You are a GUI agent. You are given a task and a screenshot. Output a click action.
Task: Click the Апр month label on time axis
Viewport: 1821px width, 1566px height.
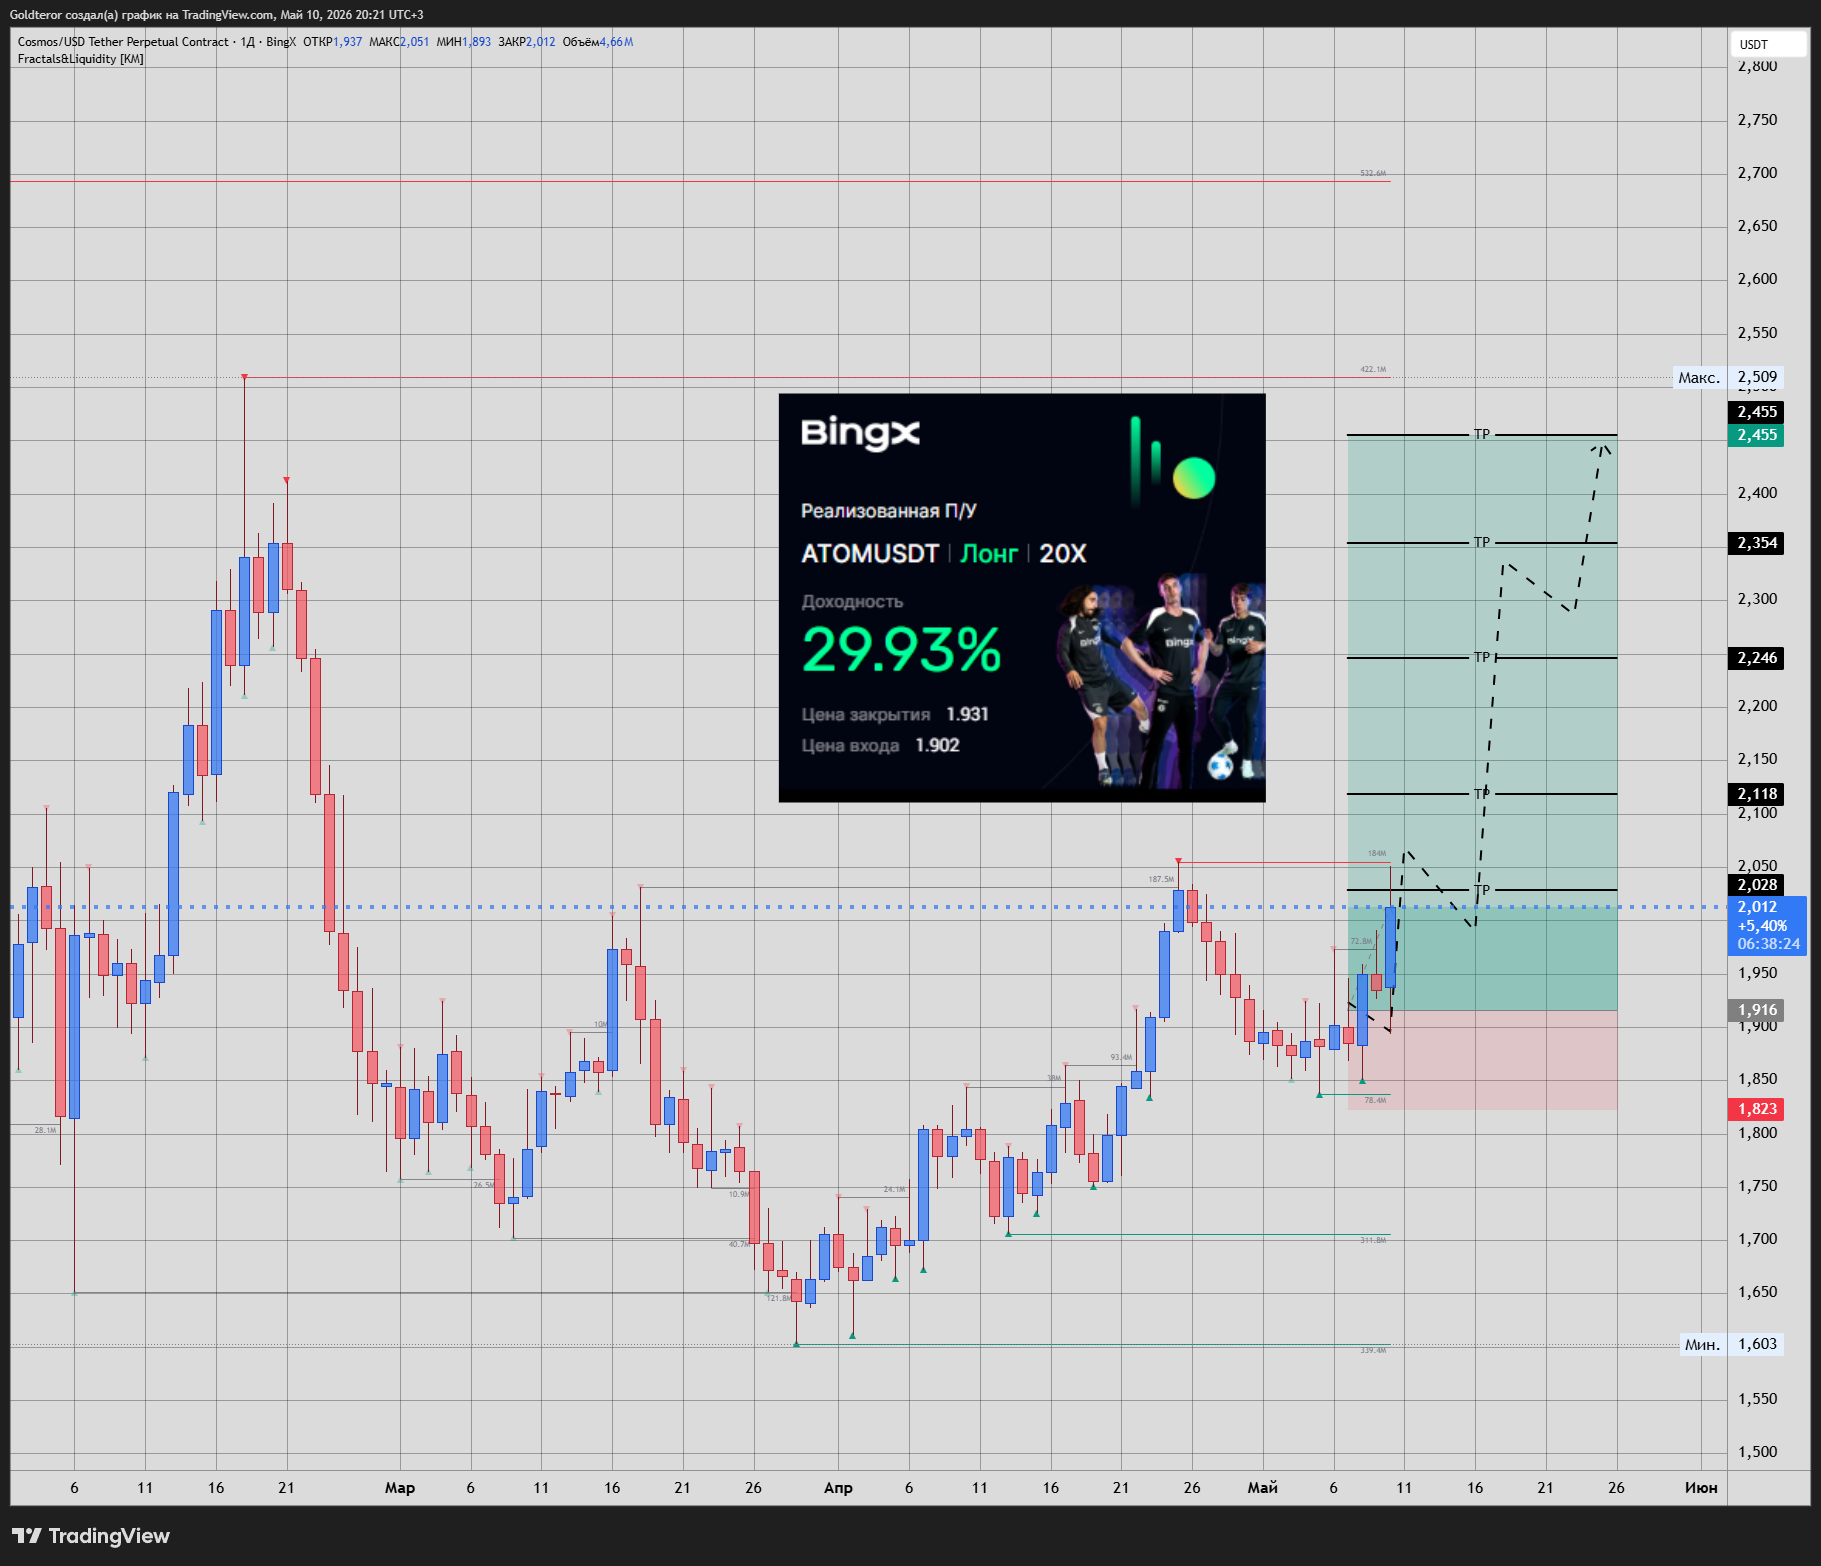(838, 1488)
